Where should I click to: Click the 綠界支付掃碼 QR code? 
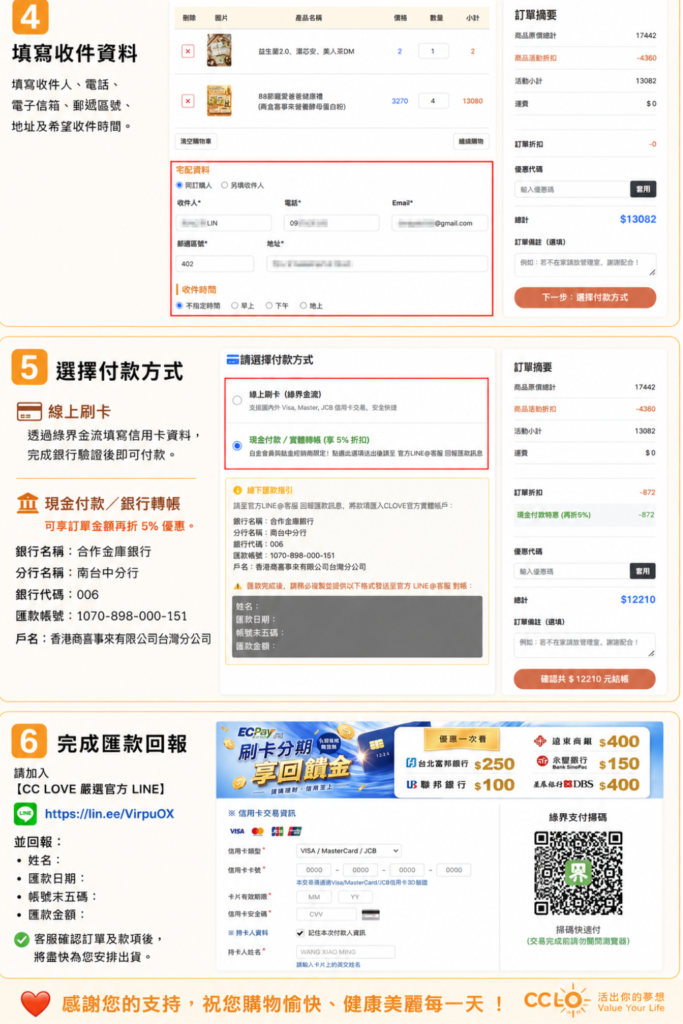pyautogui.click(x=578, y=872)
